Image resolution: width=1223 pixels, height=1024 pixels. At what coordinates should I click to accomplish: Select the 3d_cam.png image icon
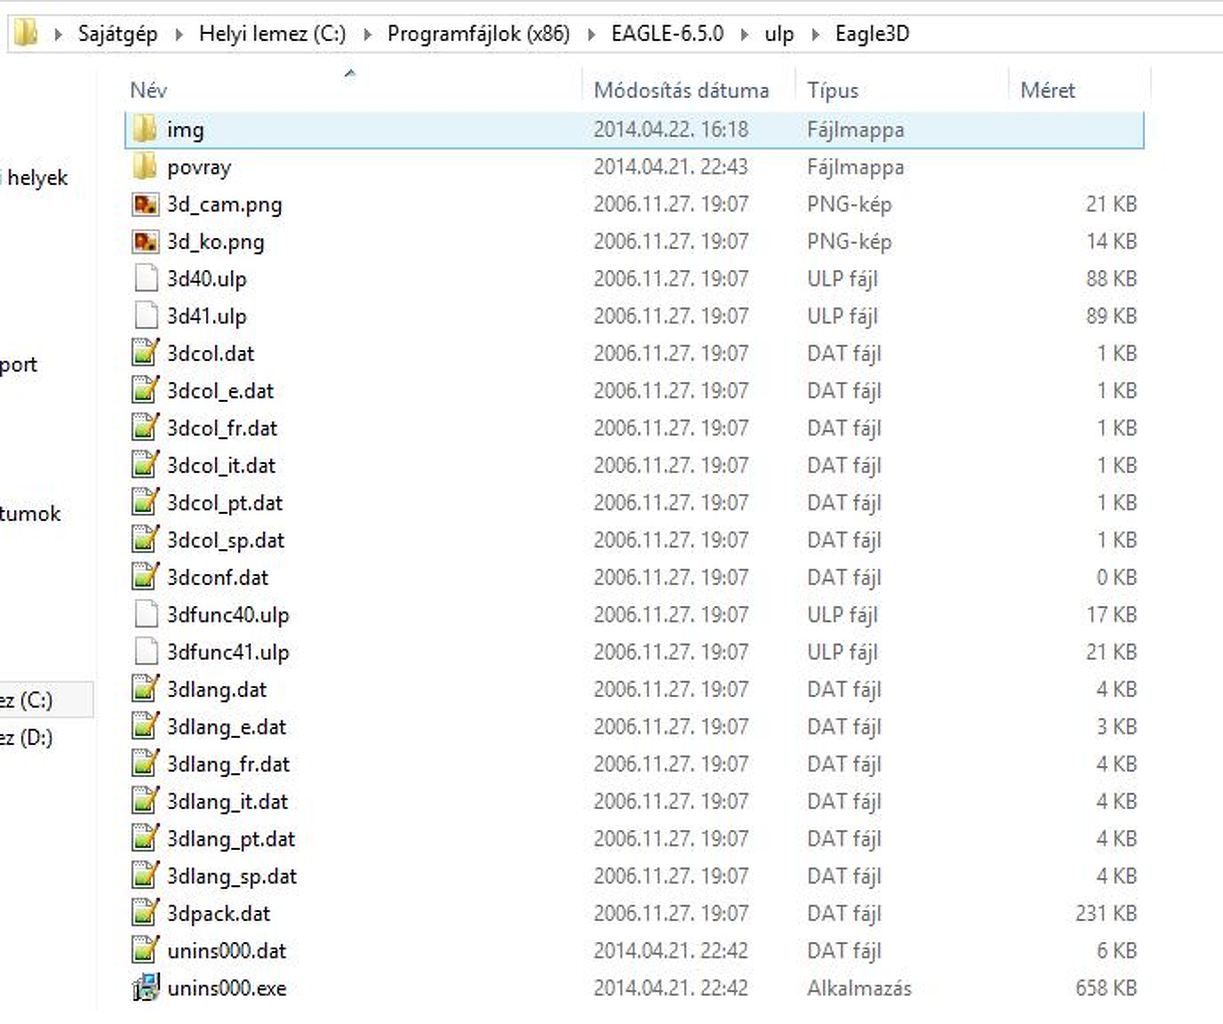pyautogui.click(x=145, y=204)
